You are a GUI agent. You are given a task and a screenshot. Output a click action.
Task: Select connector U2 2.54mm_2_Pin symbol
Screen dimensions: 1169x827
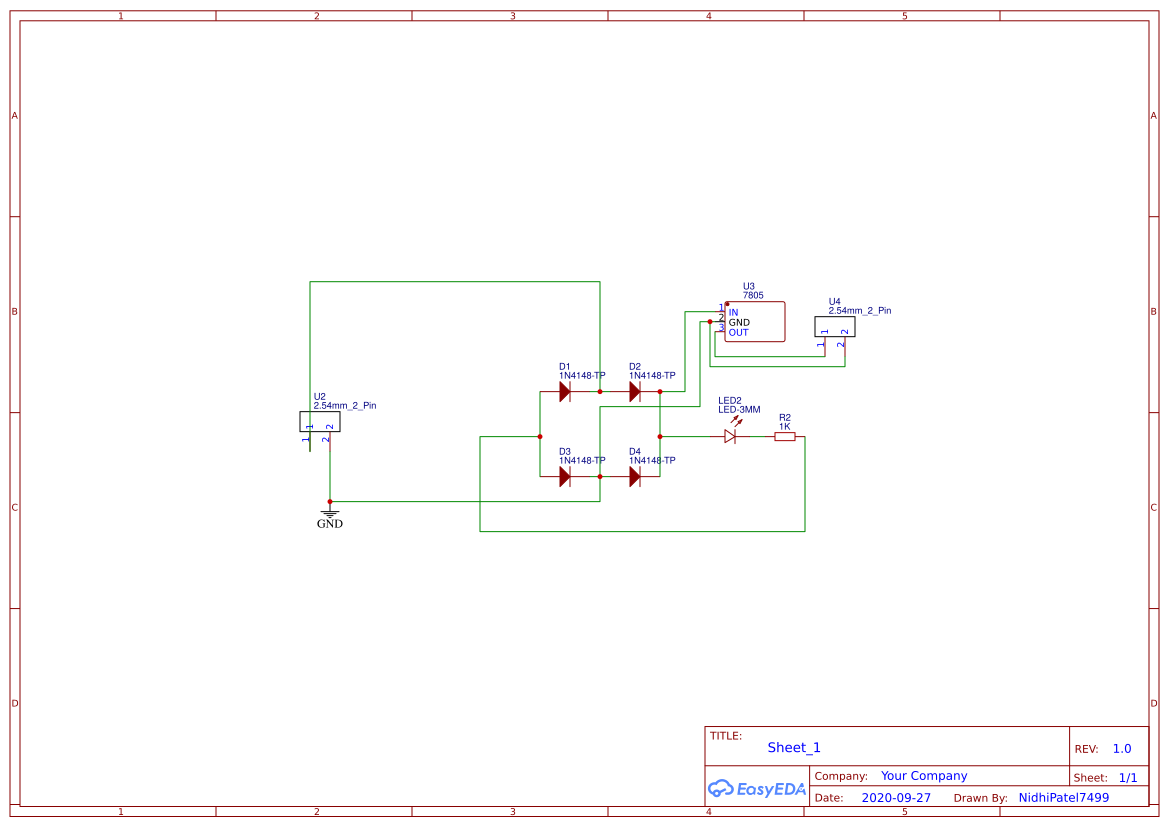[320, 420]
